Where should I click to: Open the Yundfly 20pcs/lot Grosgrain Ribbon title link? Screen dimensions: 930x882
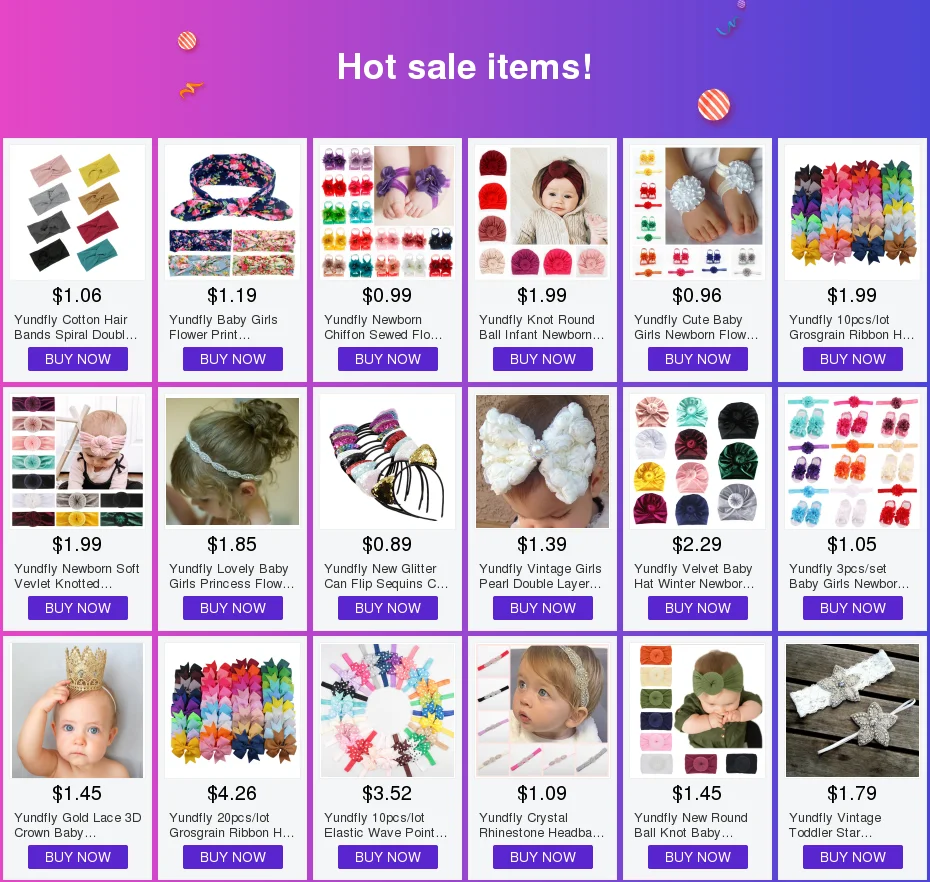(231, 825)
